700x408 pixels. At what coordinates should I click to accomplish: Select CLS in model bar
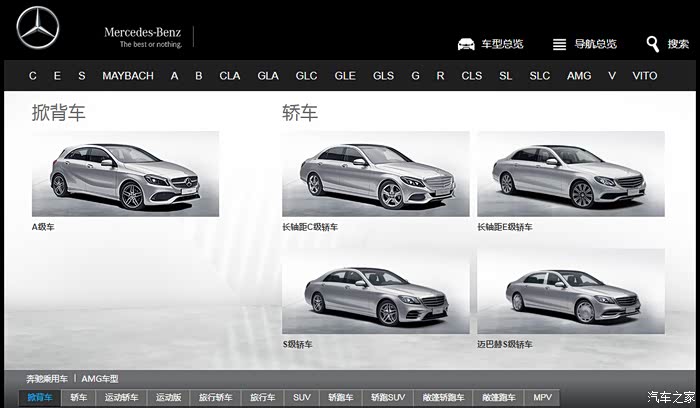[472, 76]
